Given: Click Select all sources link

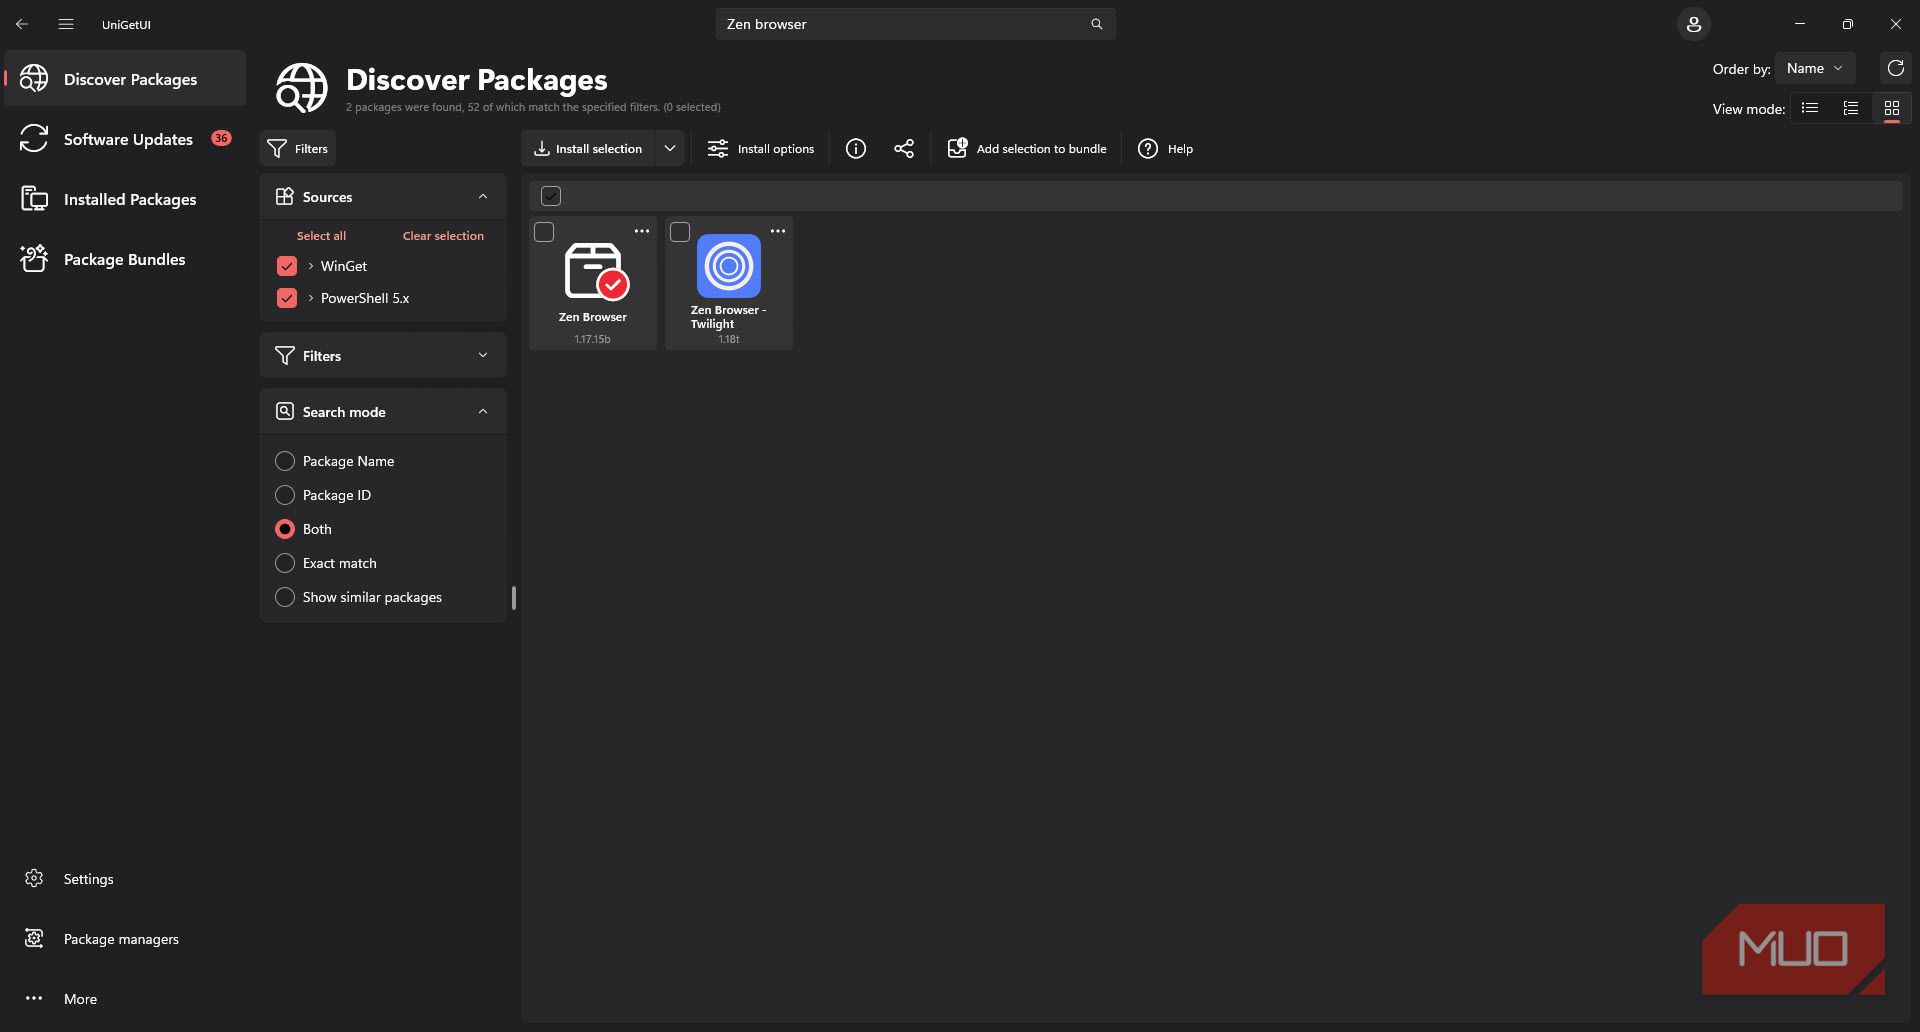Looking at the screenshot, I should pyautogui.click(x=321, y=236).
